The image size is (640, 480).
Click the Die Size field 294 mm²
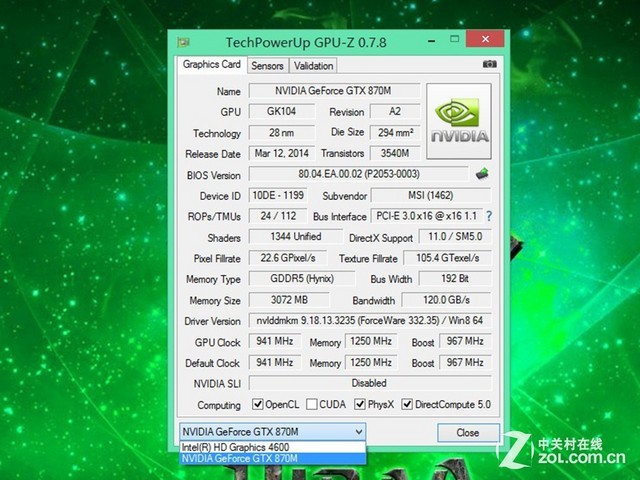(395, 133)
